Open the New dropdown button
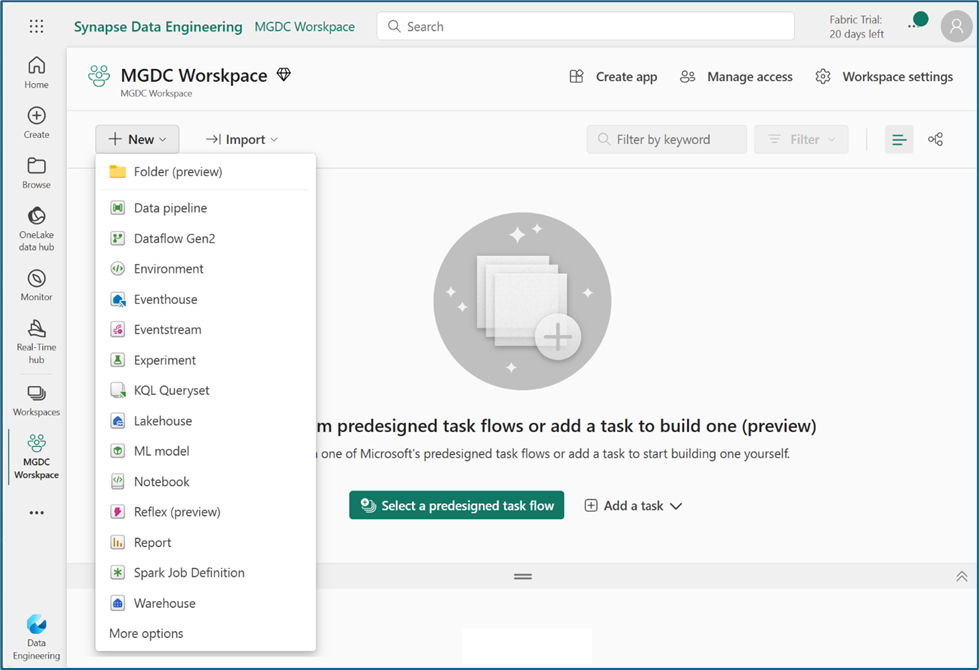 coord(137,139)
